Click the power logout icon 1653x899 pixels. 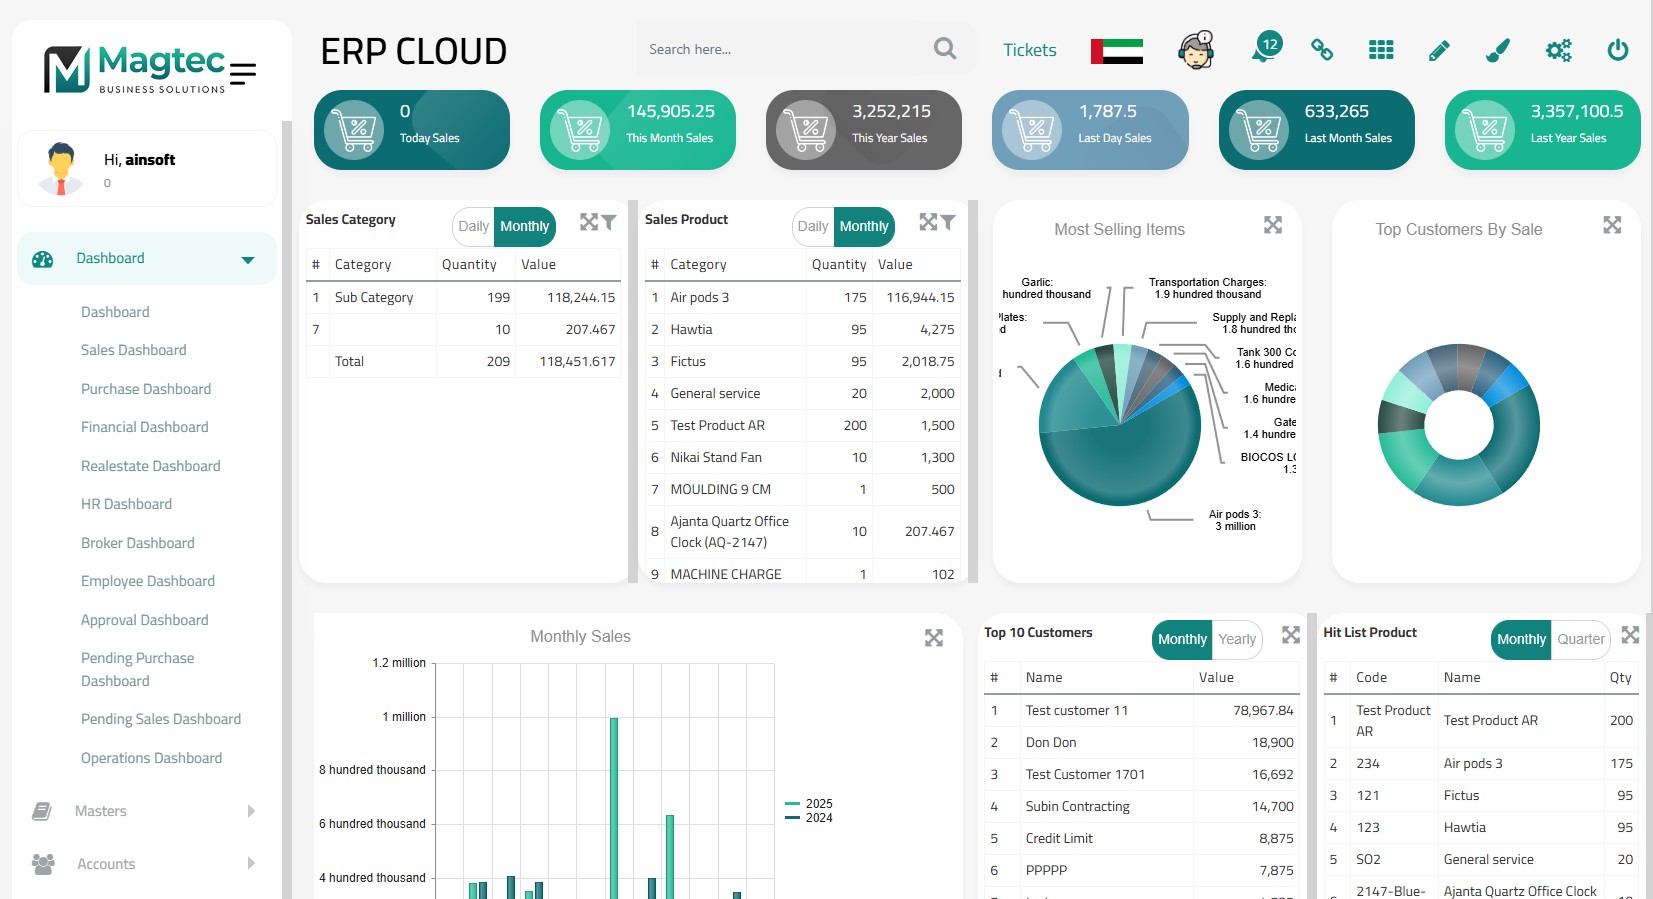coord(1617,50)
